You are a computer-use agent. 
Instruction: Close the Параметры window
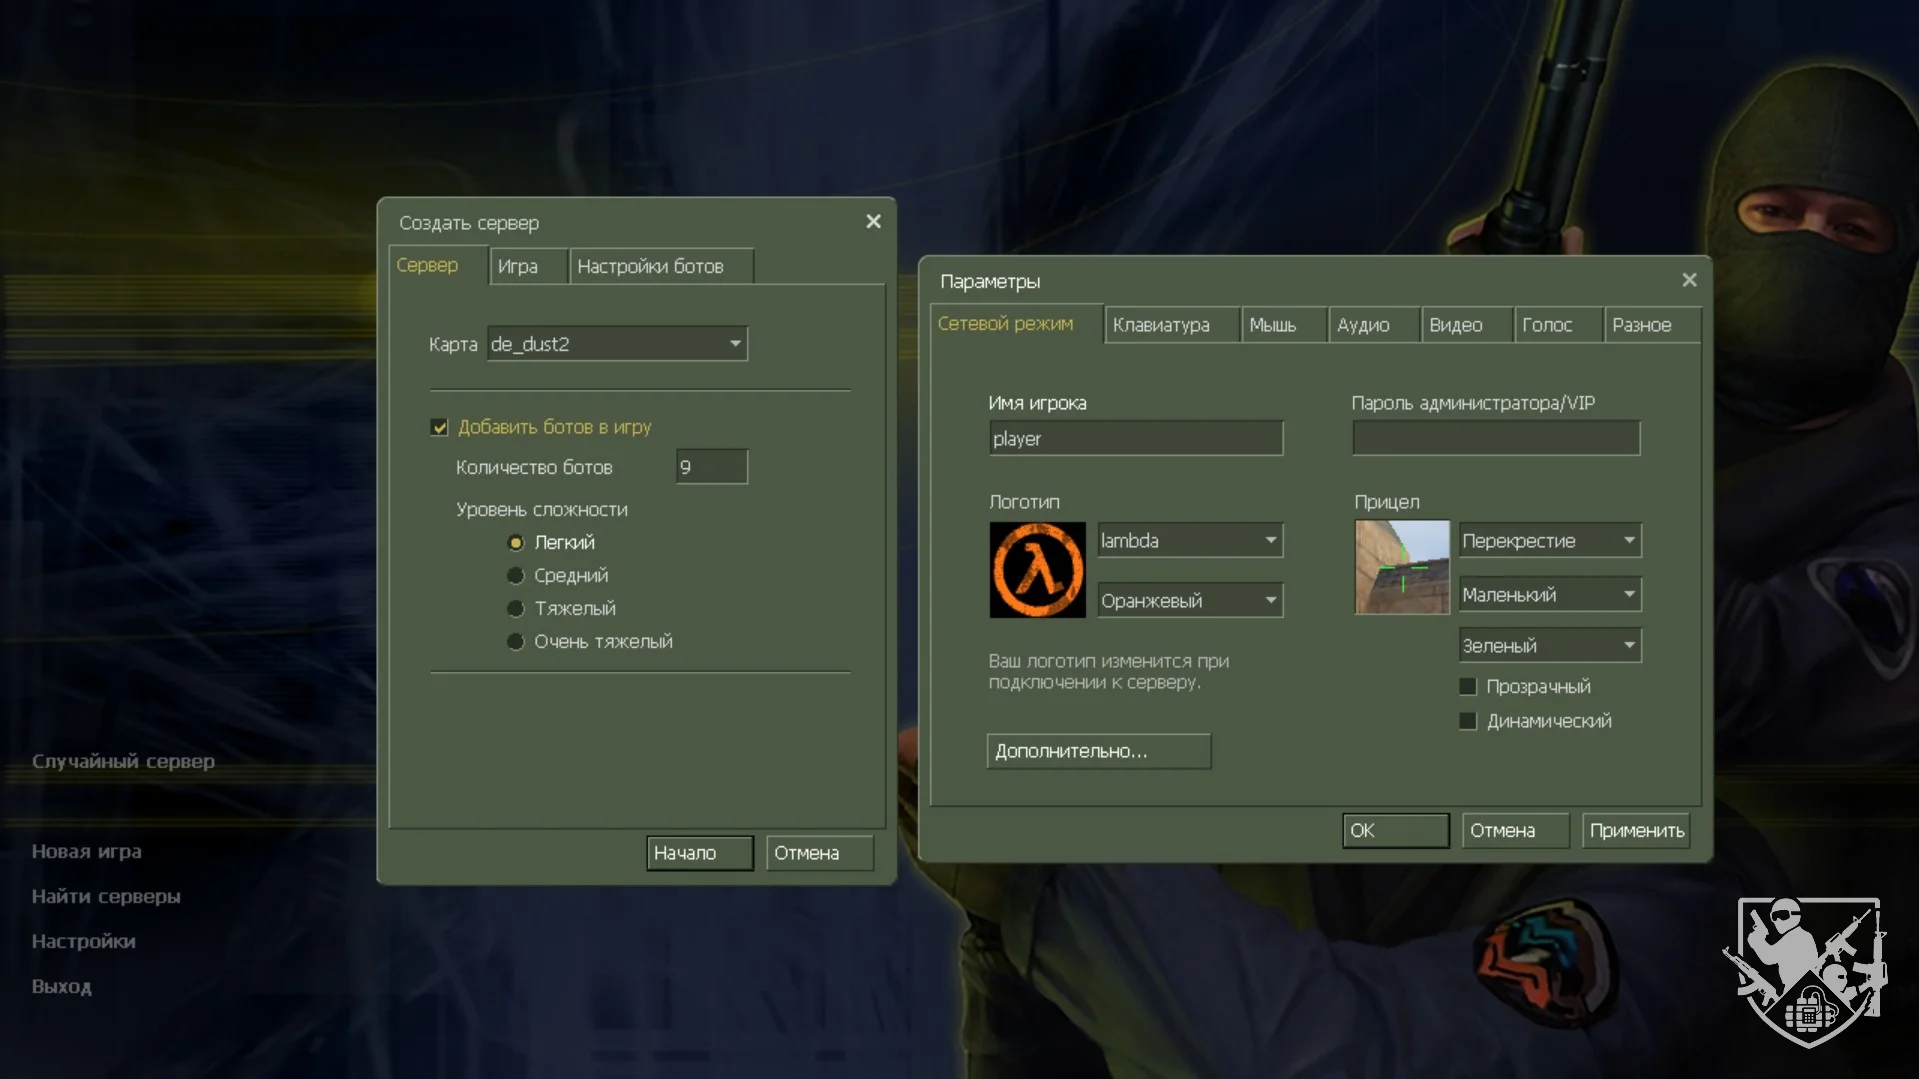click(1689, 280)
